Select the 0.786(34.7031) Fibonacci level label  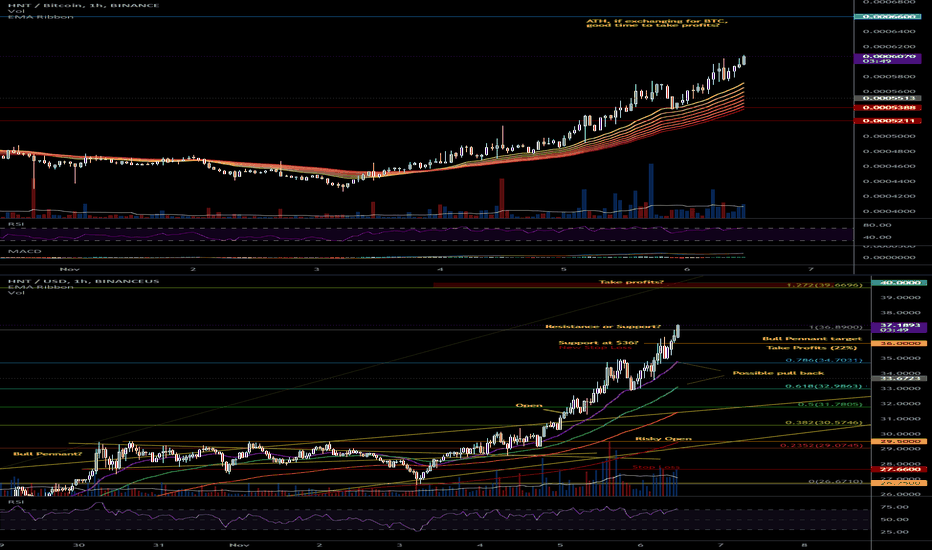pos(823,360)
